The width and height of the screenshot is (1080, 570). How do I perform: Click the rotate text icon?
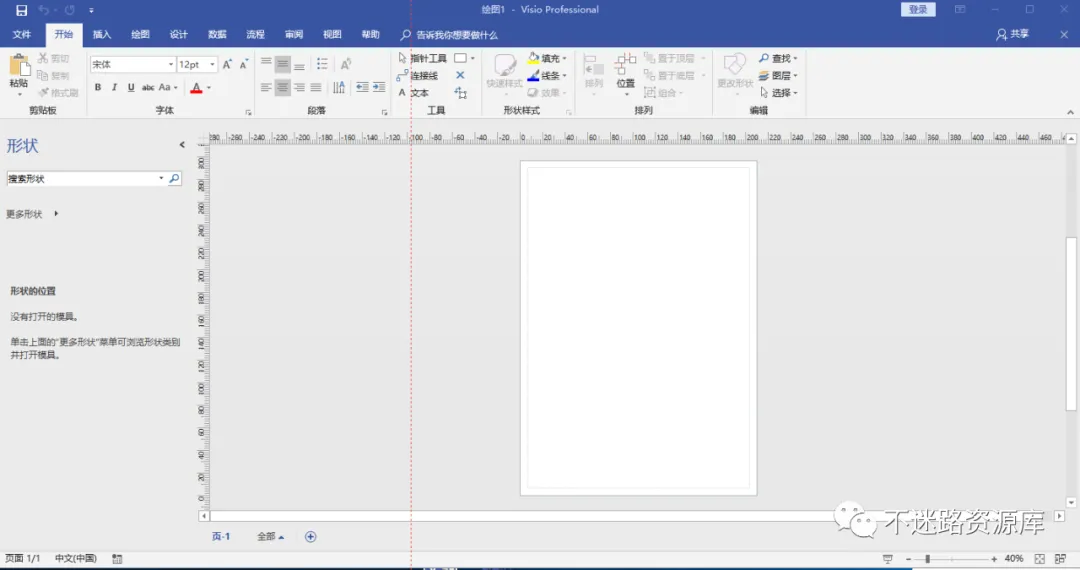click(x=346, y=64)
